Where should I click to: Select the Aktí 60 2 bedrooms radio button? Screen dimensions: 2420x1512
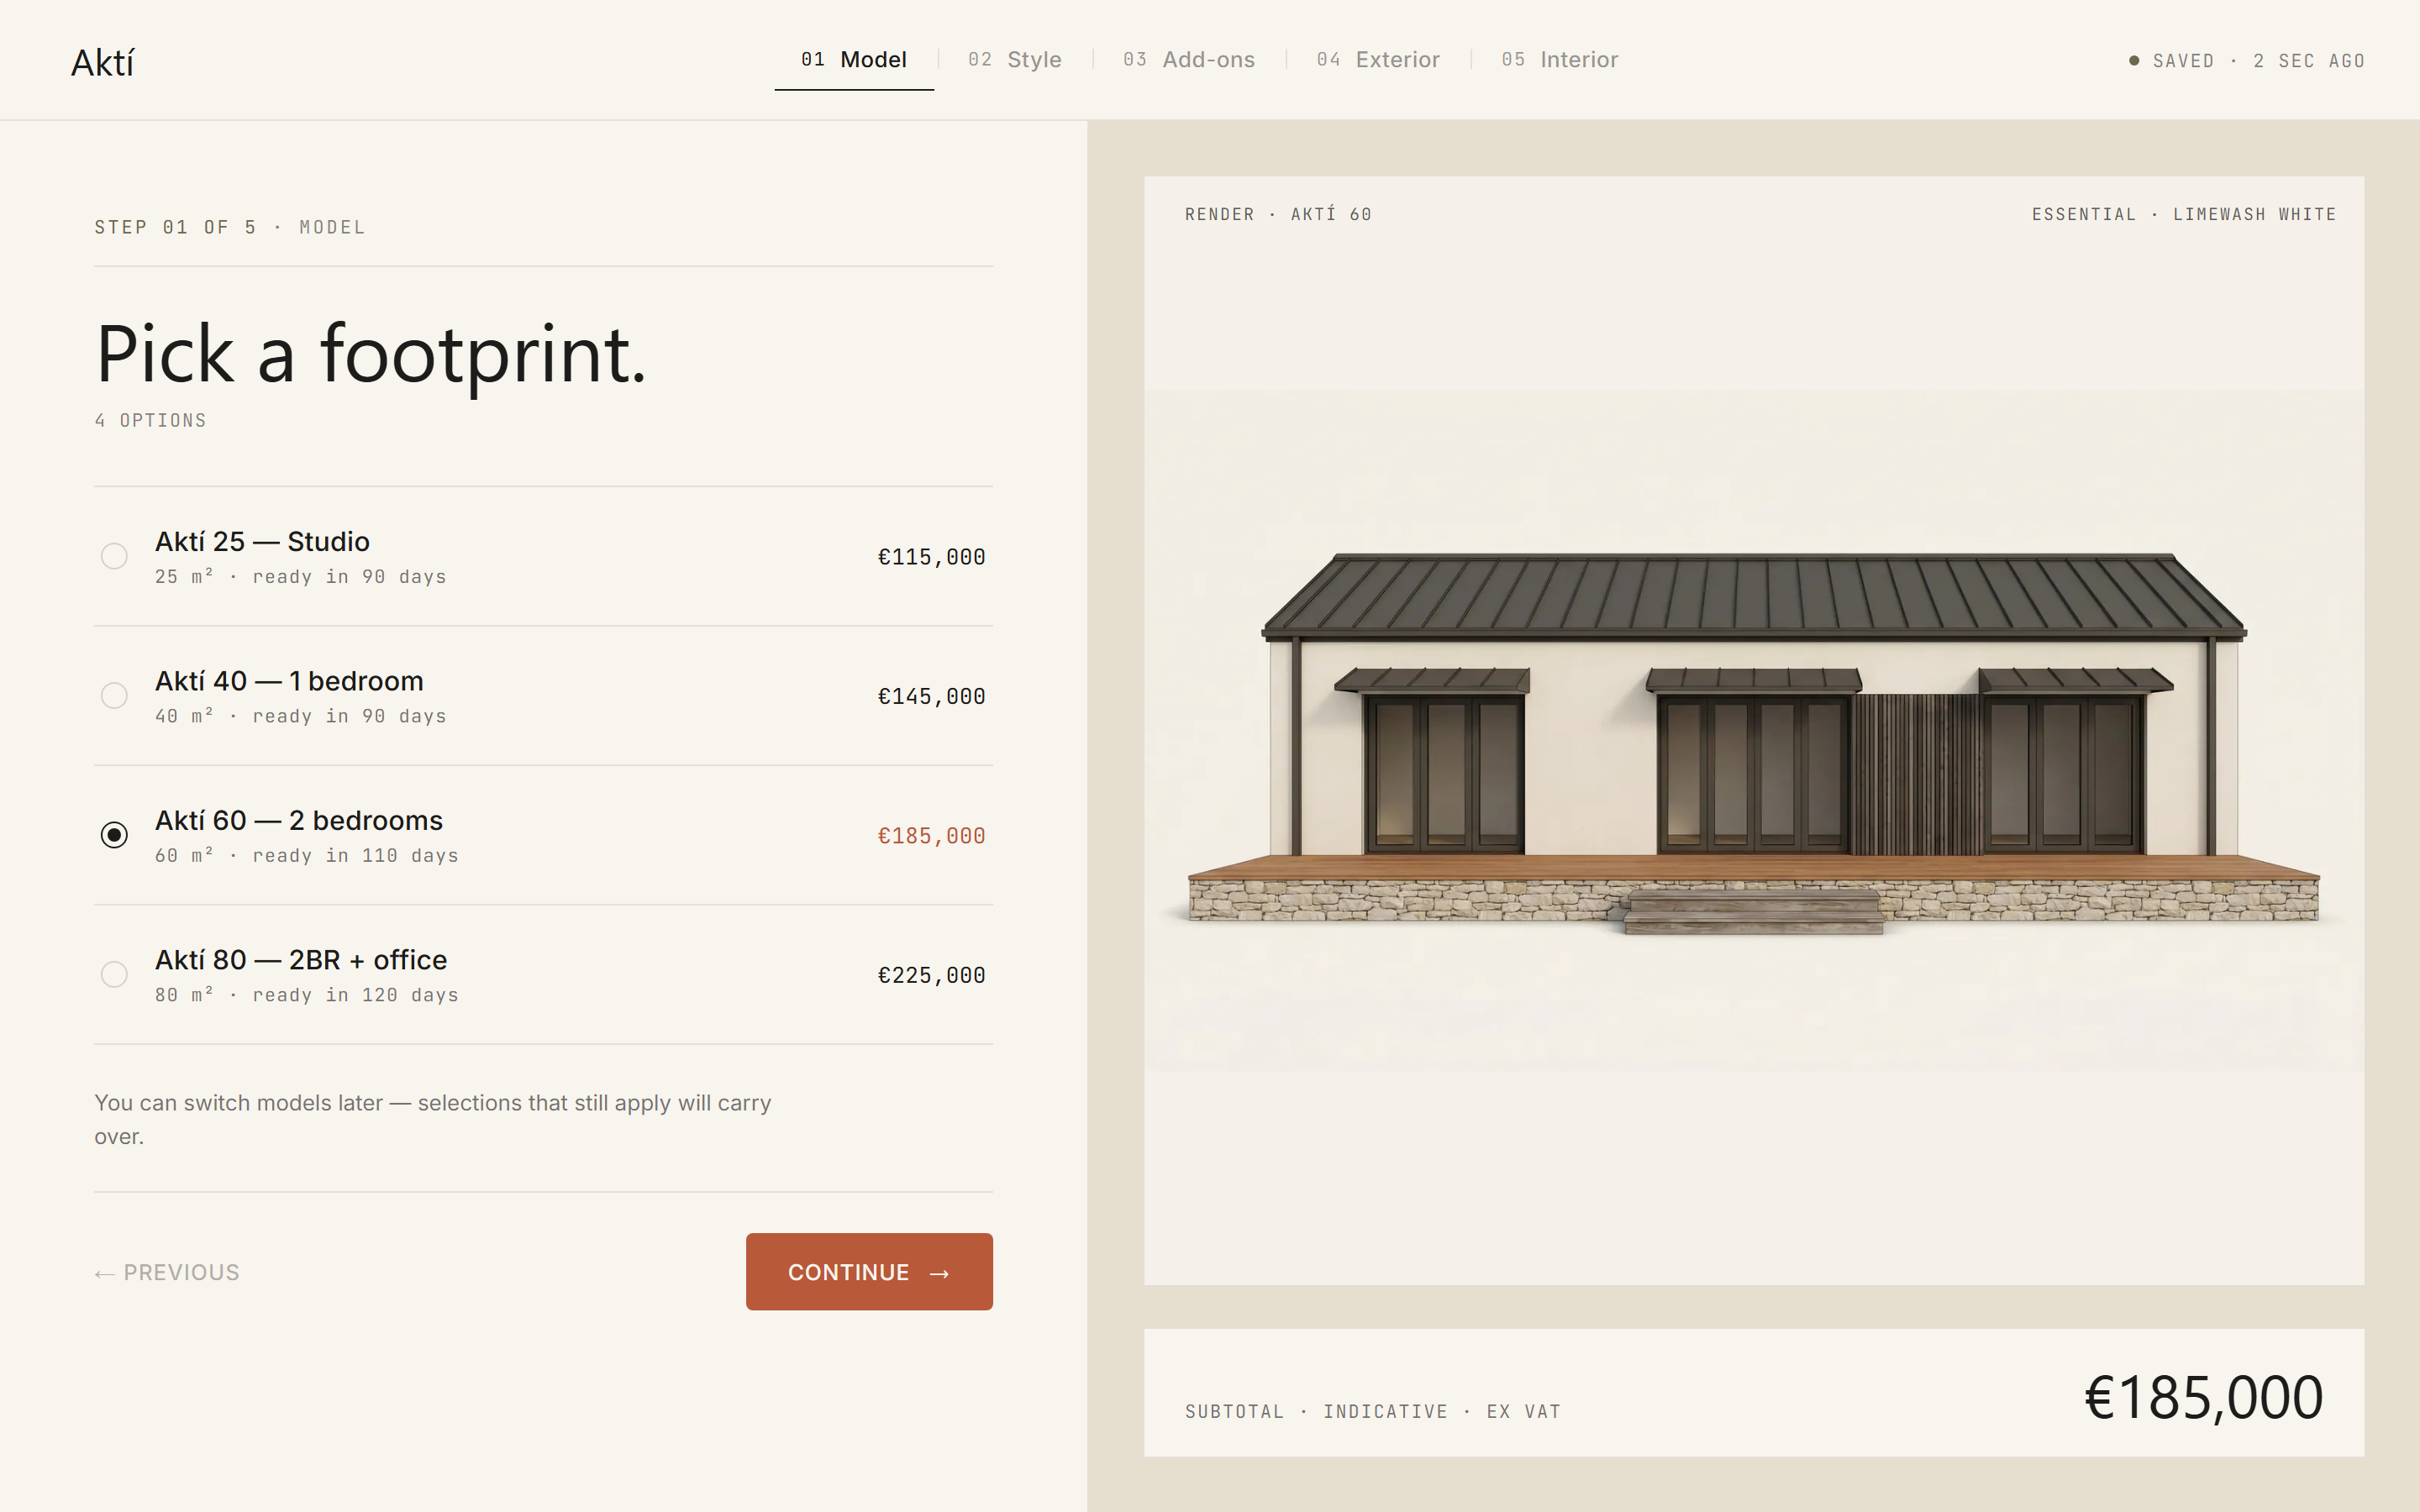114,835
